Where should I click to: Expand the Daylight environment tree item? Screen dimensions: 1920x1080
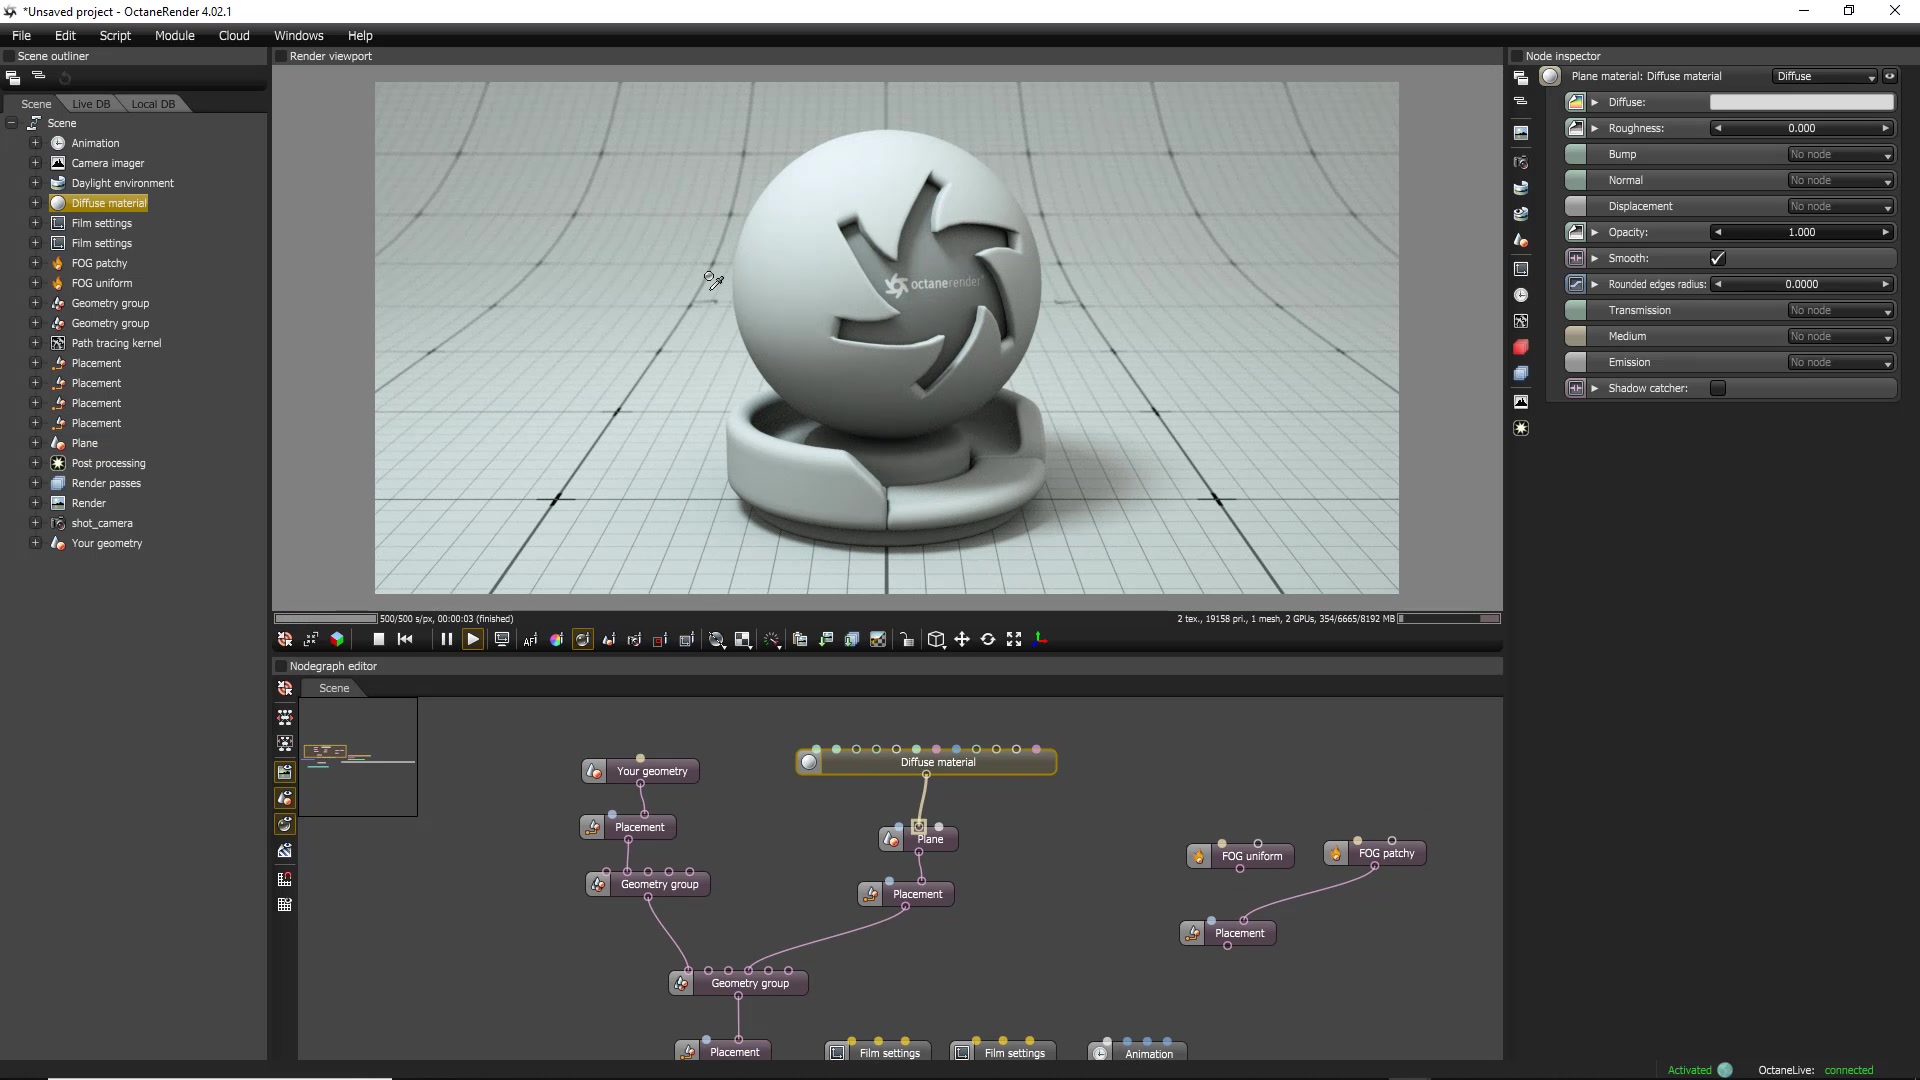(35, 183)
